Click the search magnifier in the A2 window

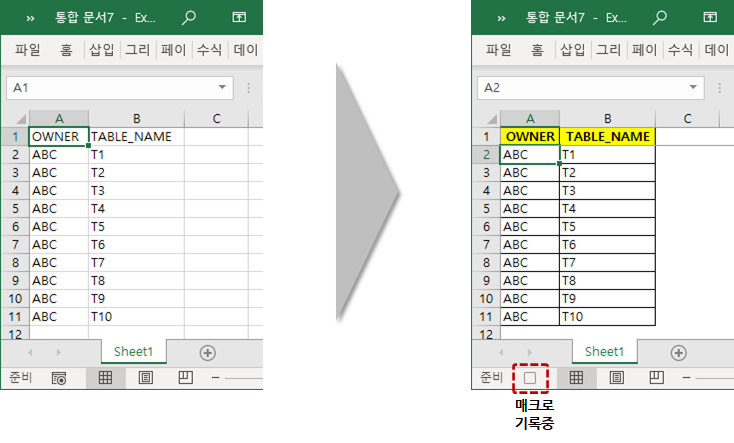[660, 18]
